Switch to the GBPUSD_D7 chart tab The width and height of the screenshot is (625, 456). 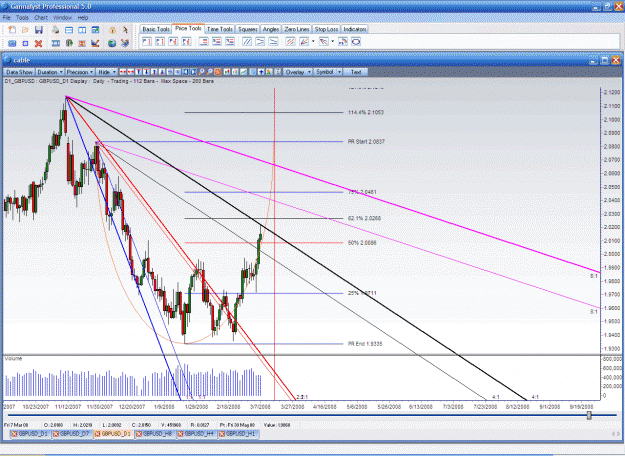click(x=71, y=434)
